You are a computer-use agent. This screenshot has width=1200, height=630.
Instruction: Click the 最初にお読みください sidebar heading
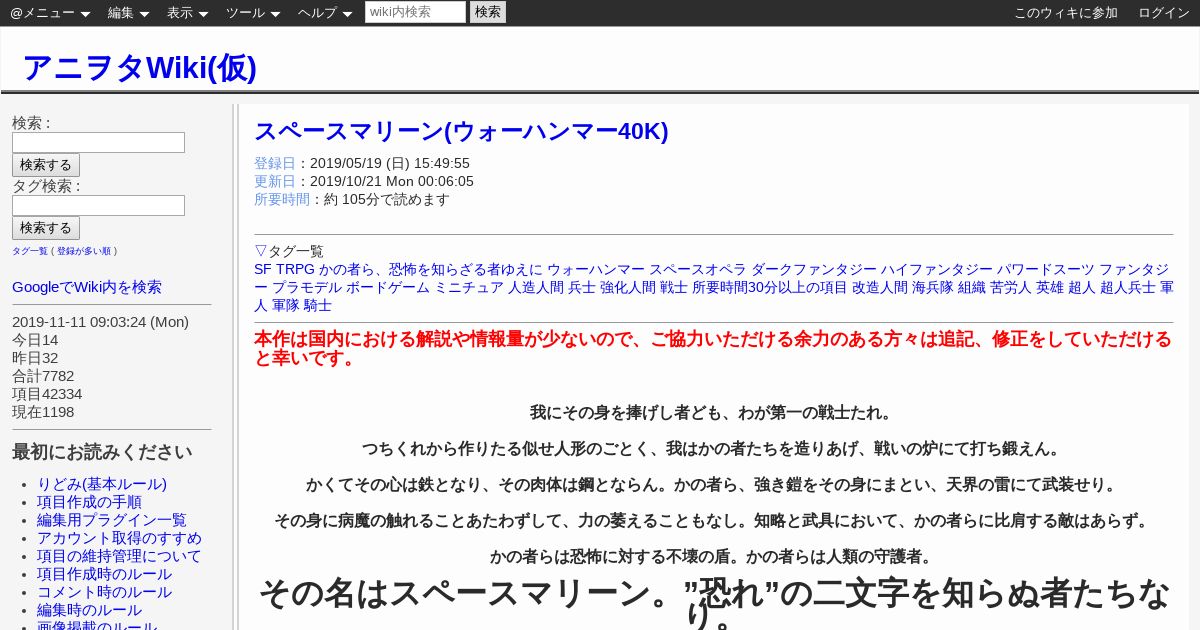(x=102, y=452)
